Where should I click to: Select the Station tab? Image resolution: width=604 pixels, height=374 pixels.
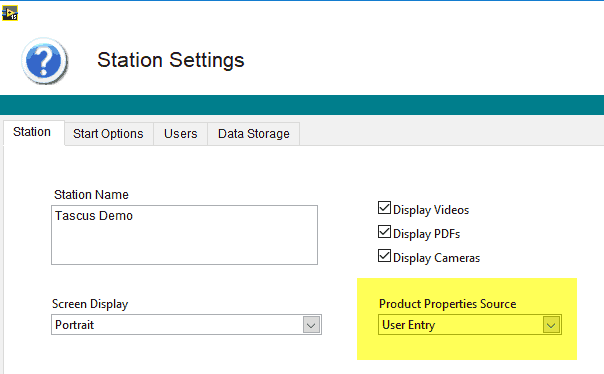coord(32,132)
